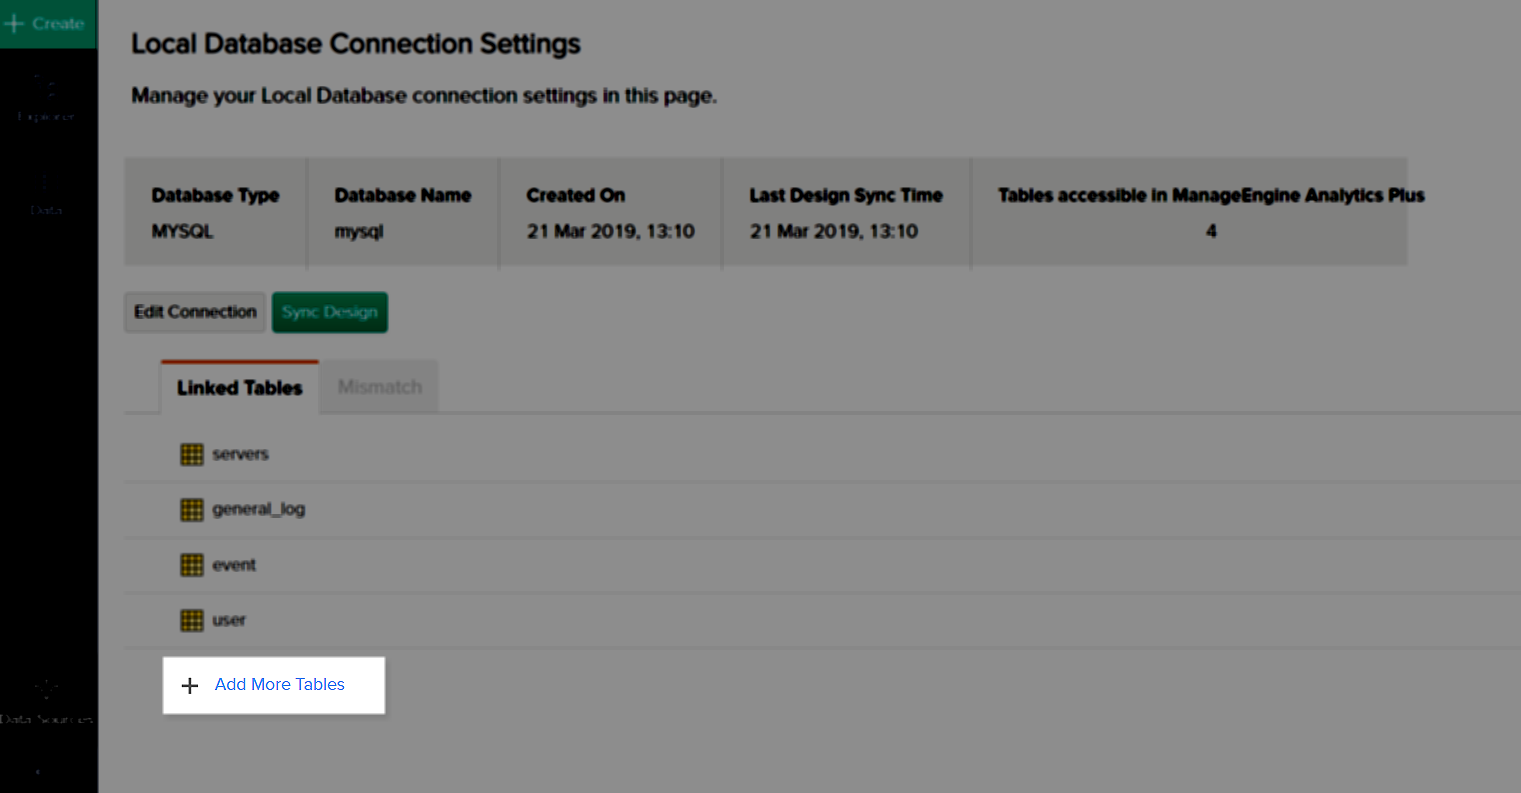Image resolution: width=1521 pixels, height=793 pixels.
Task: Open Data Sources in sidebar
Action: point(46,700)
